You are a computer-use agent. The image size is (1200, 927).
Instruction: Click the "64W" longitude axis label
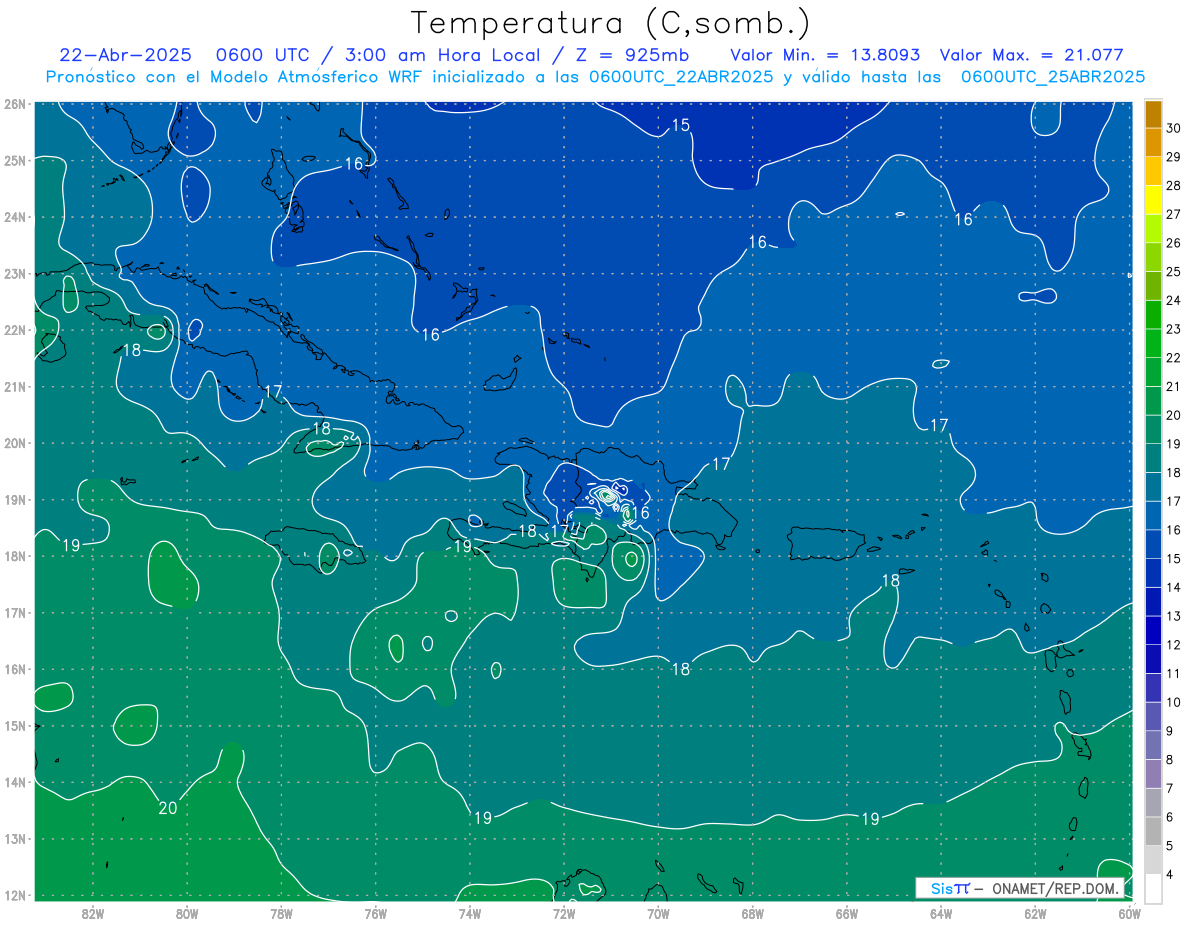[x=941, y=913]
